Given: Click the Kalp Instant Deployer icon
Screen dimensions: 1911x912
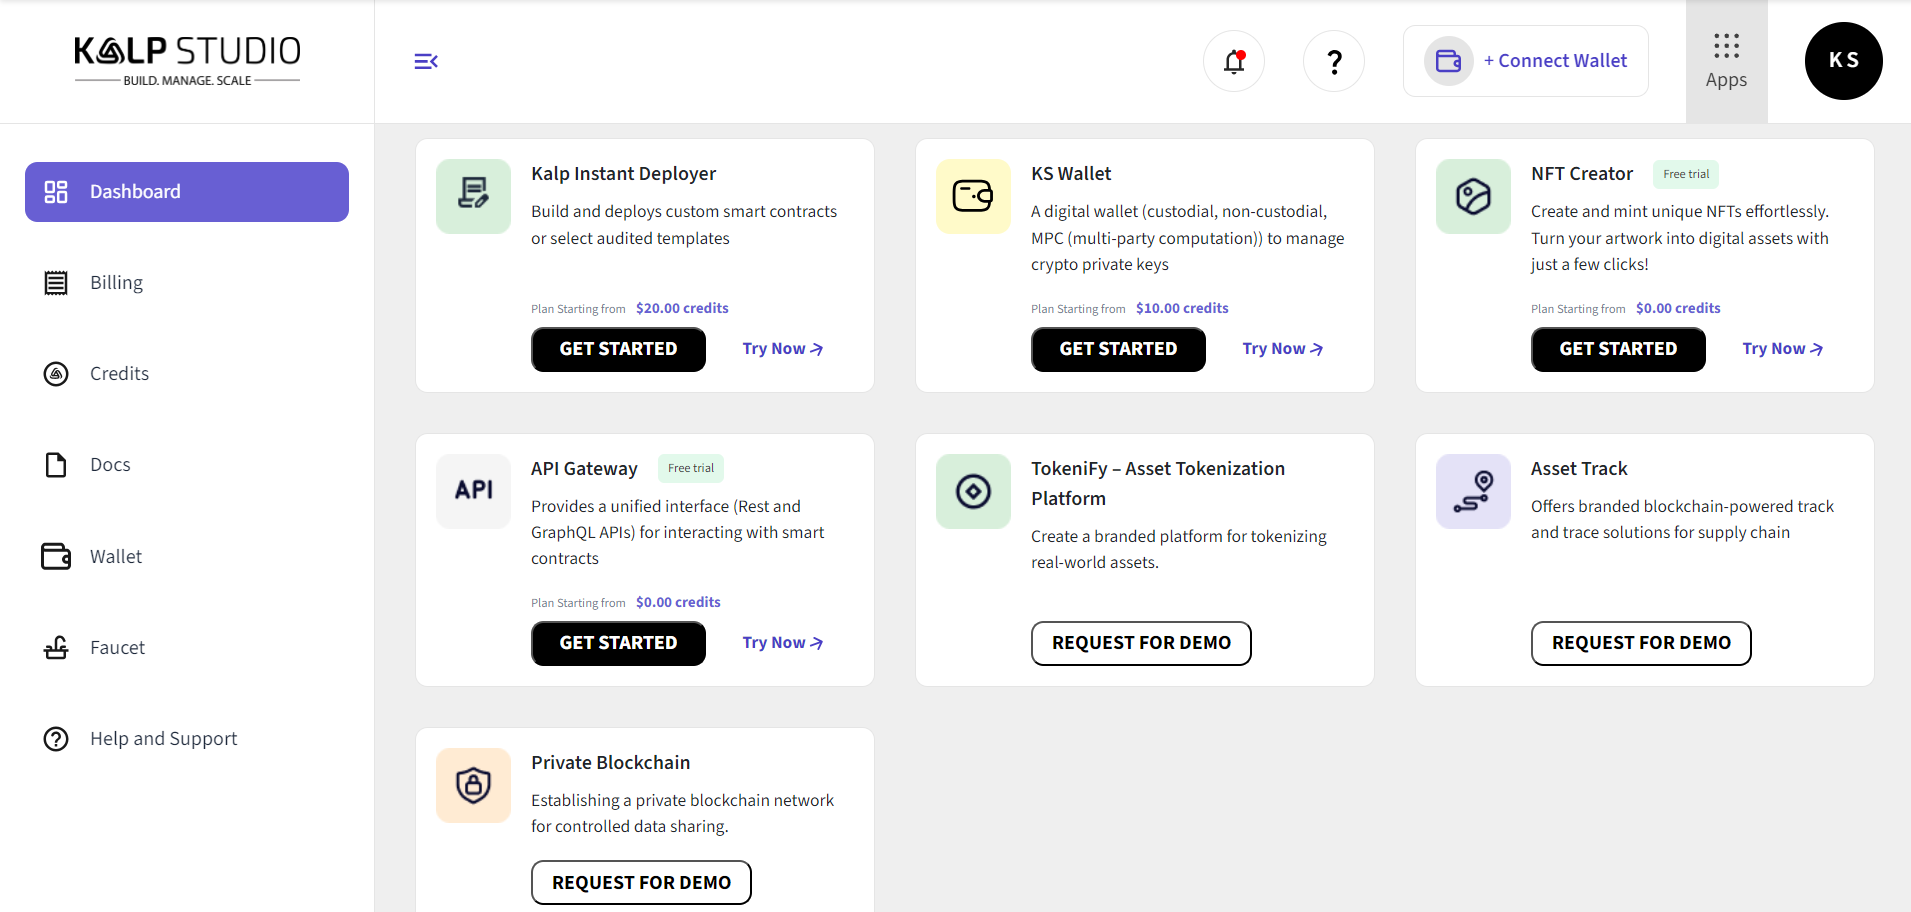Looking at the screenshot, I should tap(473, 196).
